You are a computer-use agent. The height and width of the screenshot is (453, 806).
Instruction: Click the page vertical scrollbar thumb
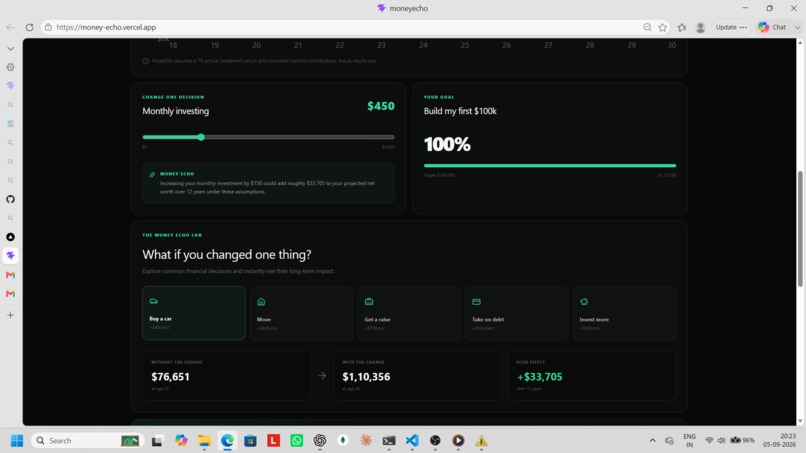(800, 229)
